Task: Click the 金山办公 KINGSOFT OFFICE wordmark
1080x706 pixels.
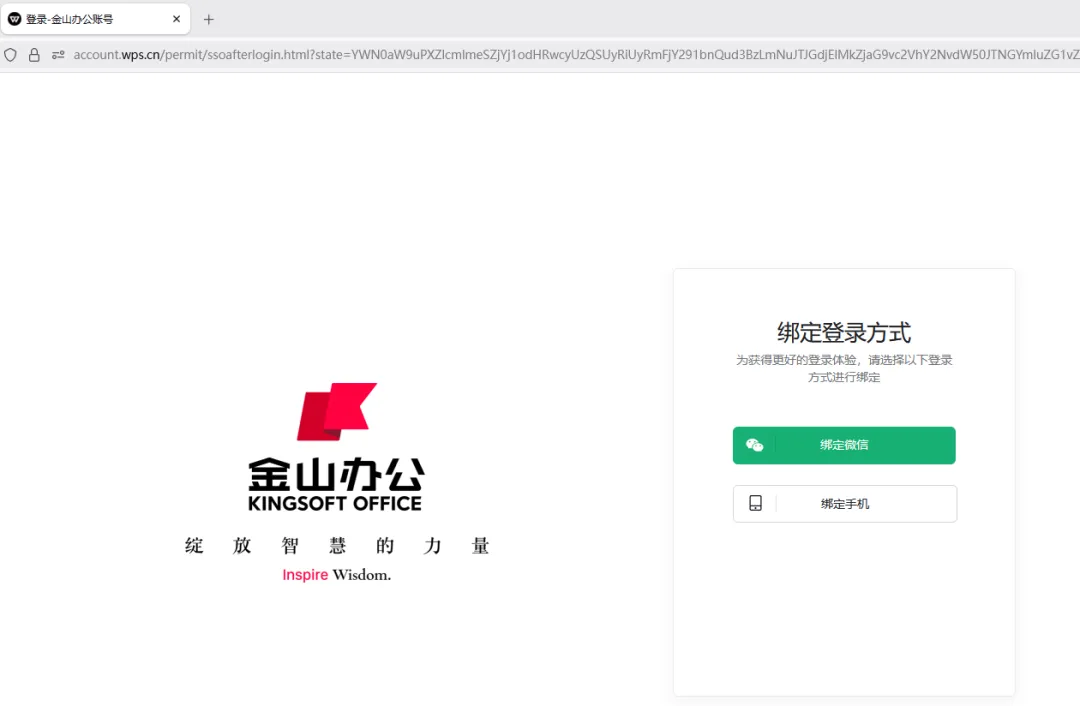Action: tap(335, 484)
